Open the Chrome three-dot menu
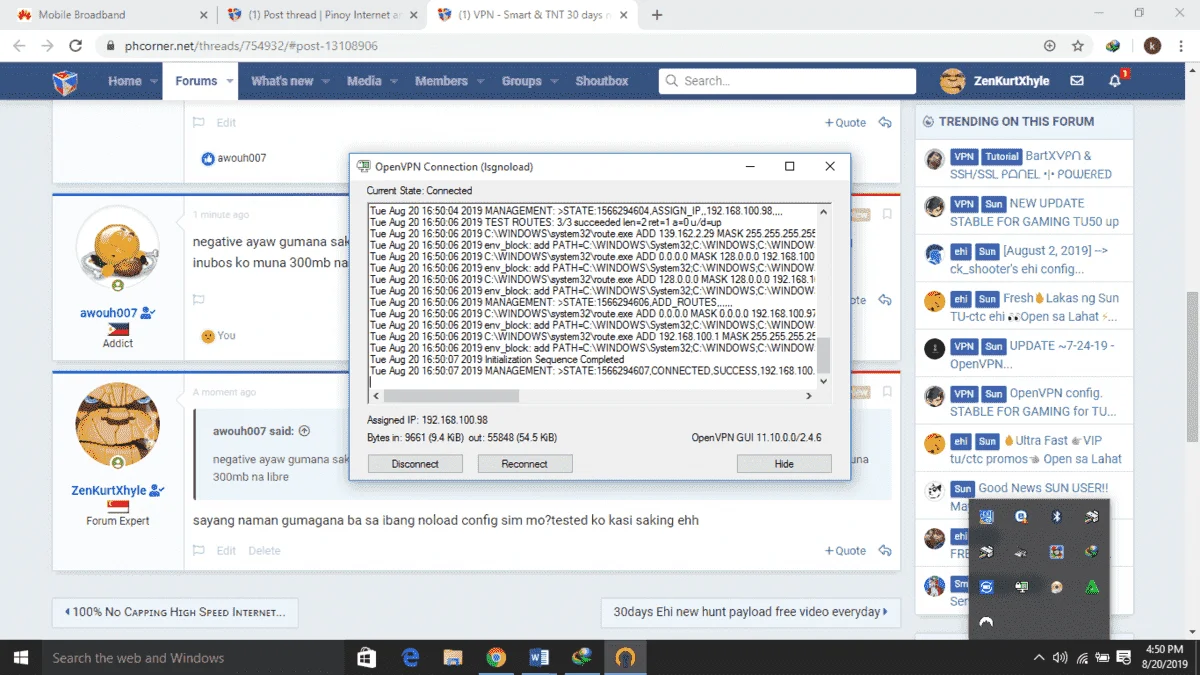Image resolution: width=1200 pixels, height=675 pixels. pyautogui.click(x=1182, y=46)
